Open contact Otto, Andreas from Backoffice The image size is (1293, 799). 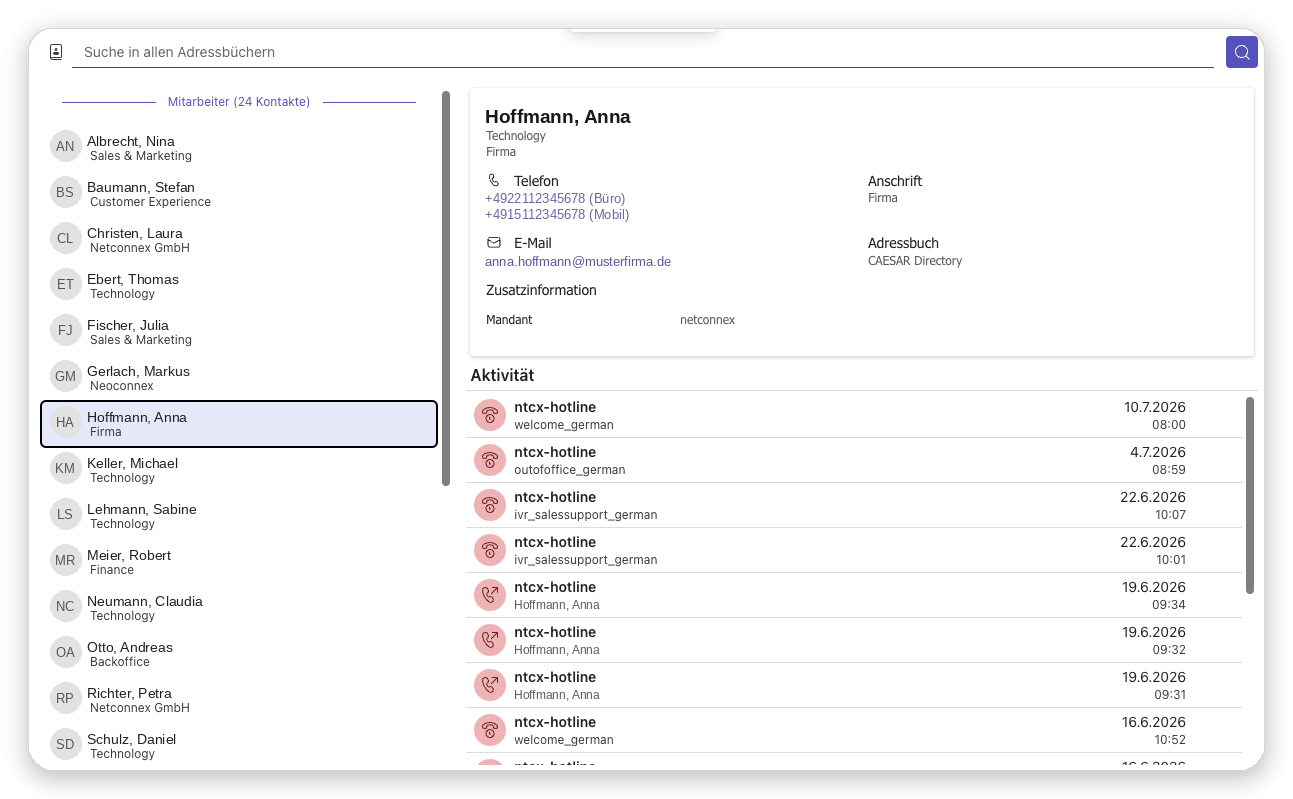(239, 654)
